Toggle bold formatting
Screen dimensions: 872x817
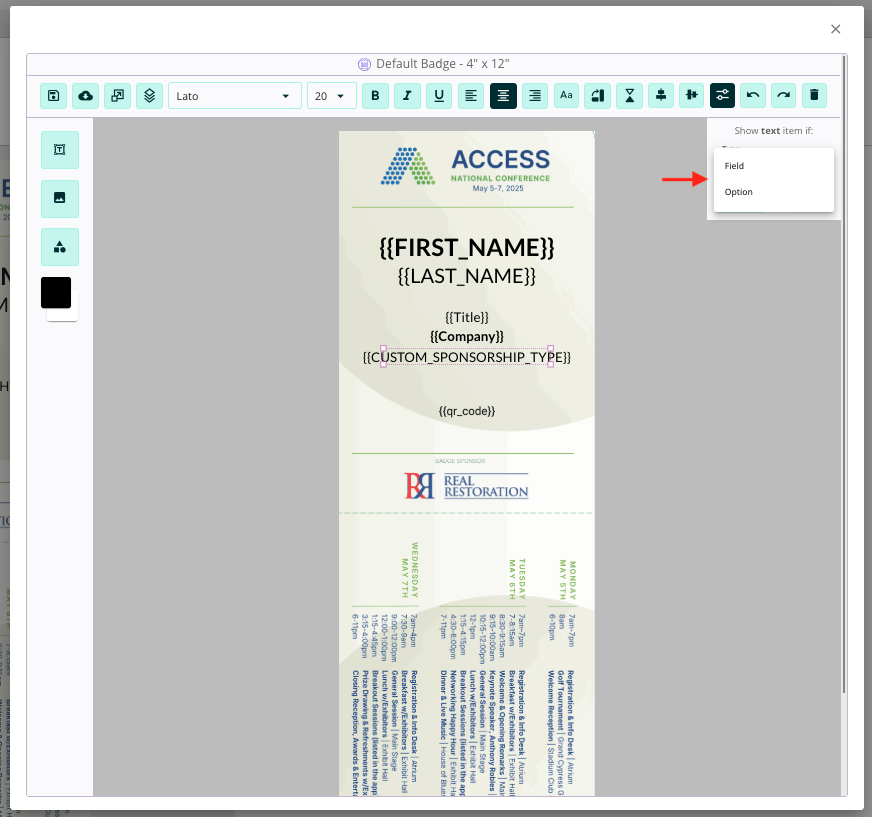[x=375, y=96]
